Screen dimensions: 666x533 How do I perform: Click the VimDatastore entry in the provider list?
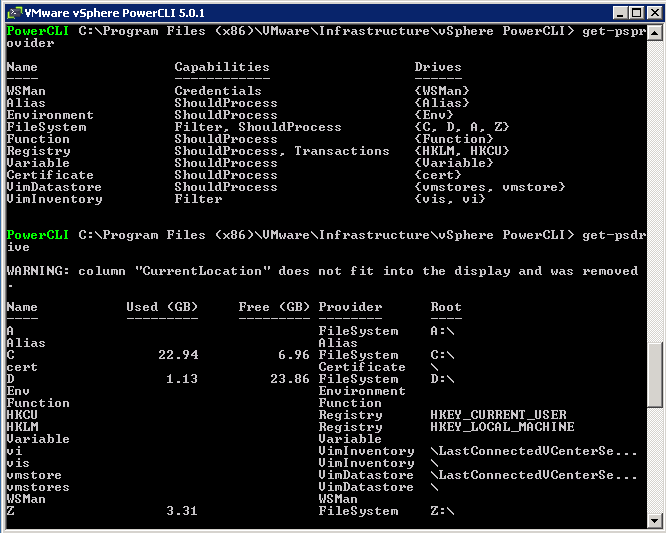pos(54,187)
